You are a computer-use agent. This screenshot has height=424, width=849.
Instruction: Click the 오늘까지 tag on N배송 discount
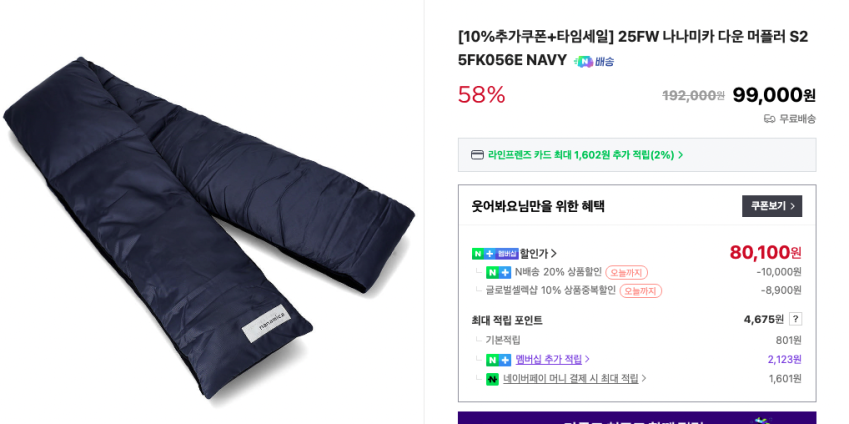coord(626,272)
